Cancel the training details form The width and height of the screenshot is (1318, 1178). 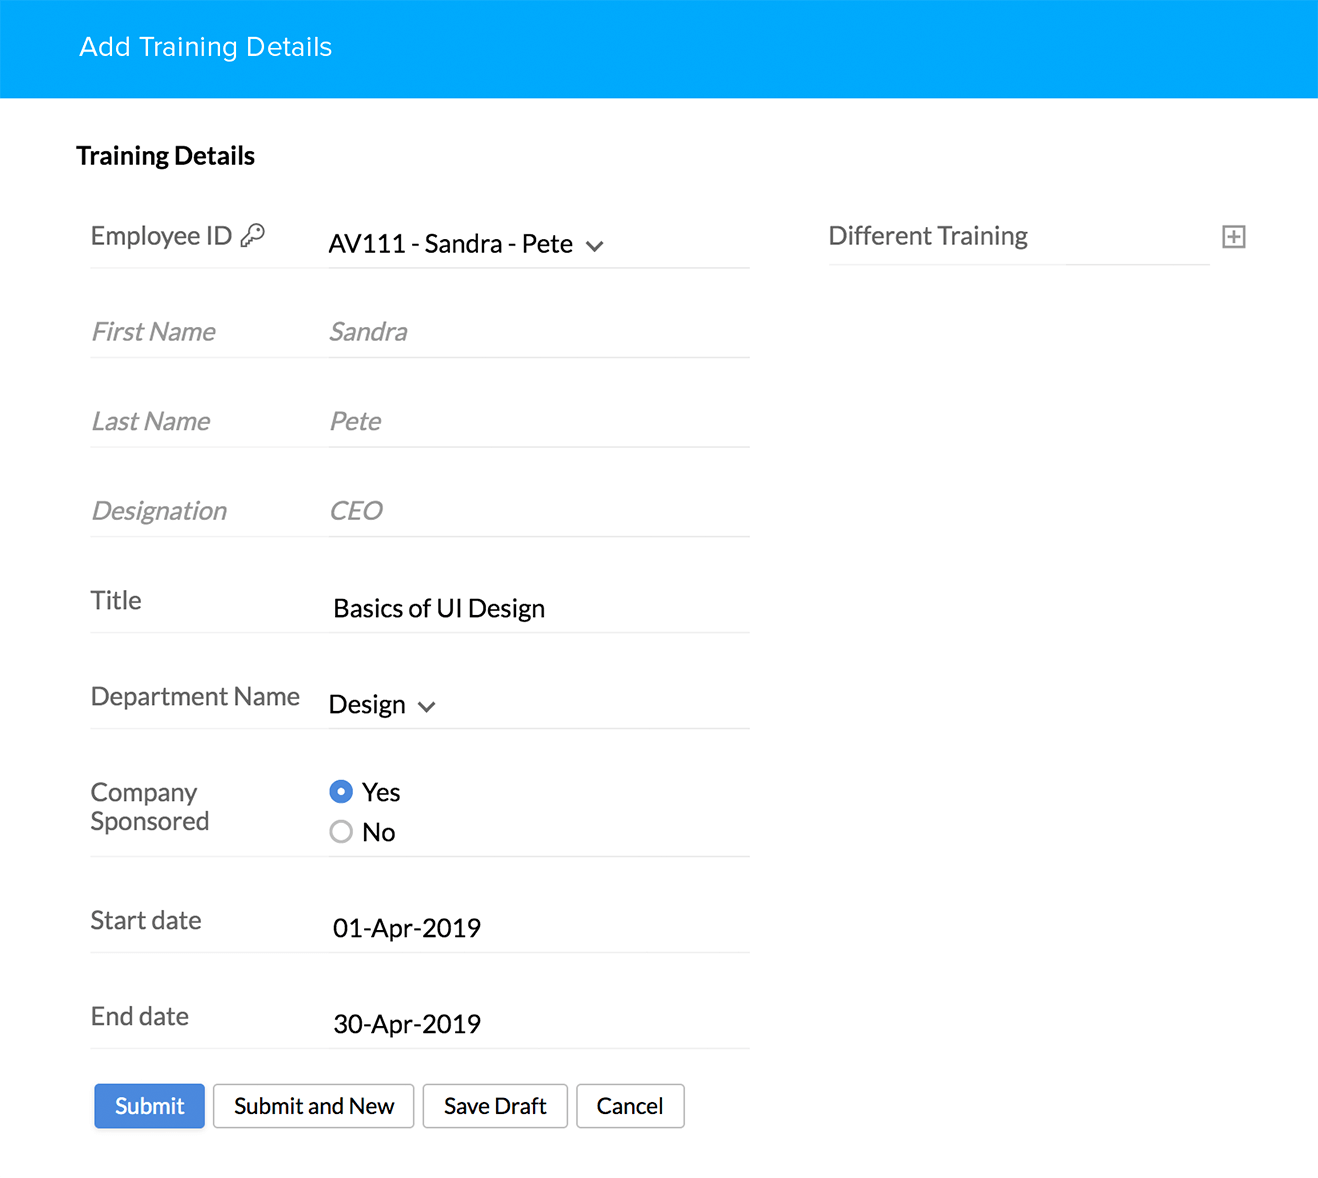[x=630, y=1106]
